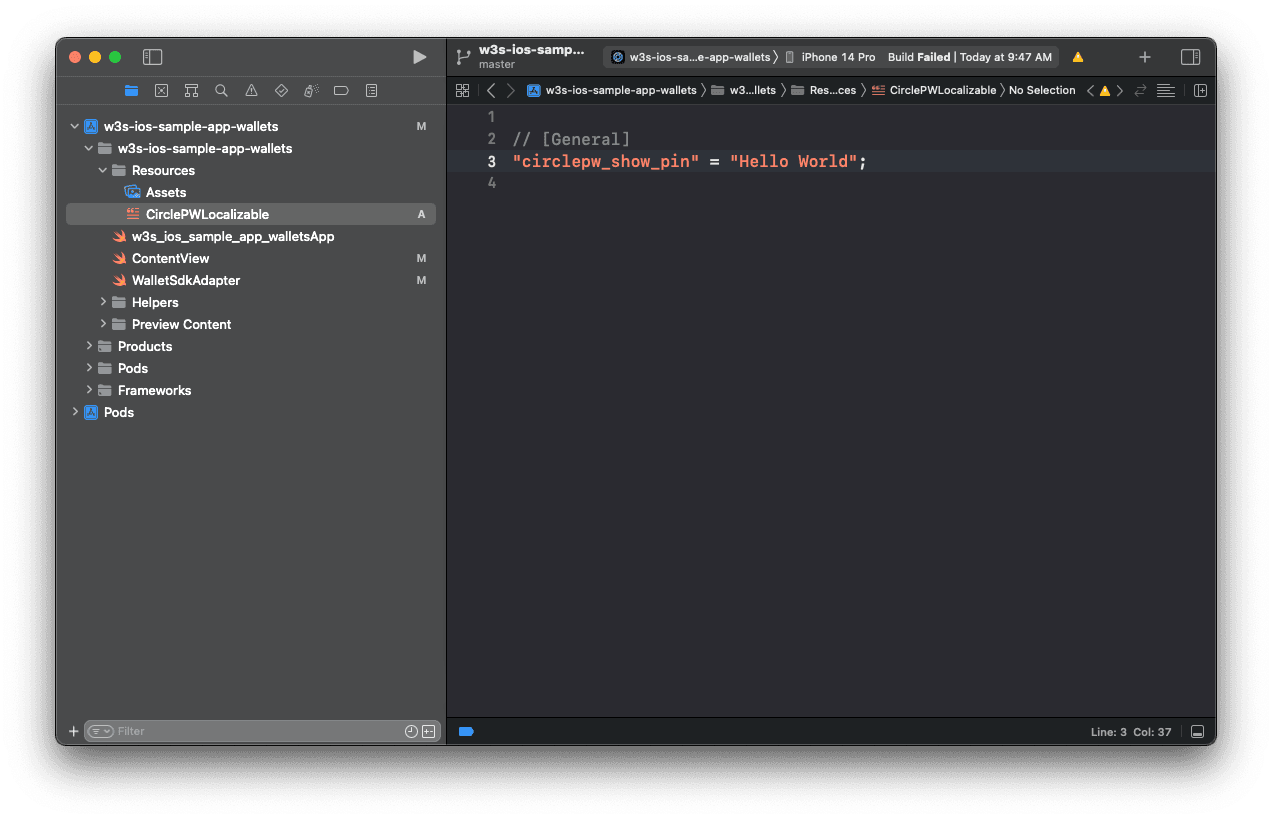Toggle the inspectors panel button
1272x819 pixels.
click(1190, 57)
